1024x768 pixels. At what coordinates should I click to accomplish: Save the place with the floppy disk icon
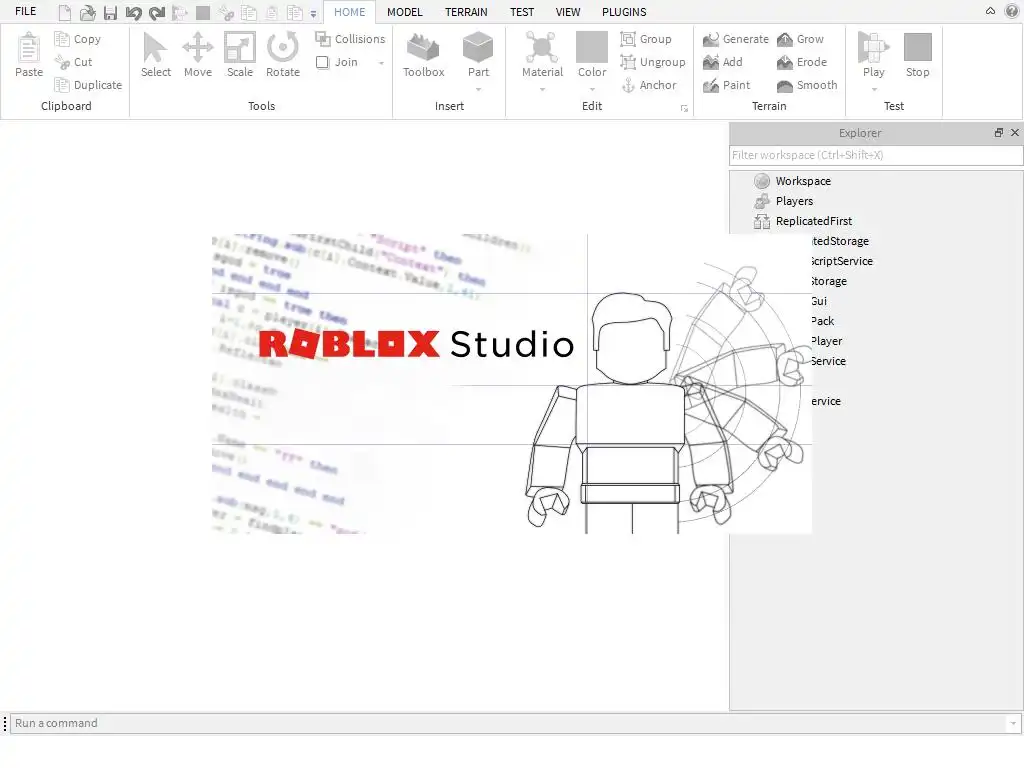pyautogui.click(x=110, y=12)
